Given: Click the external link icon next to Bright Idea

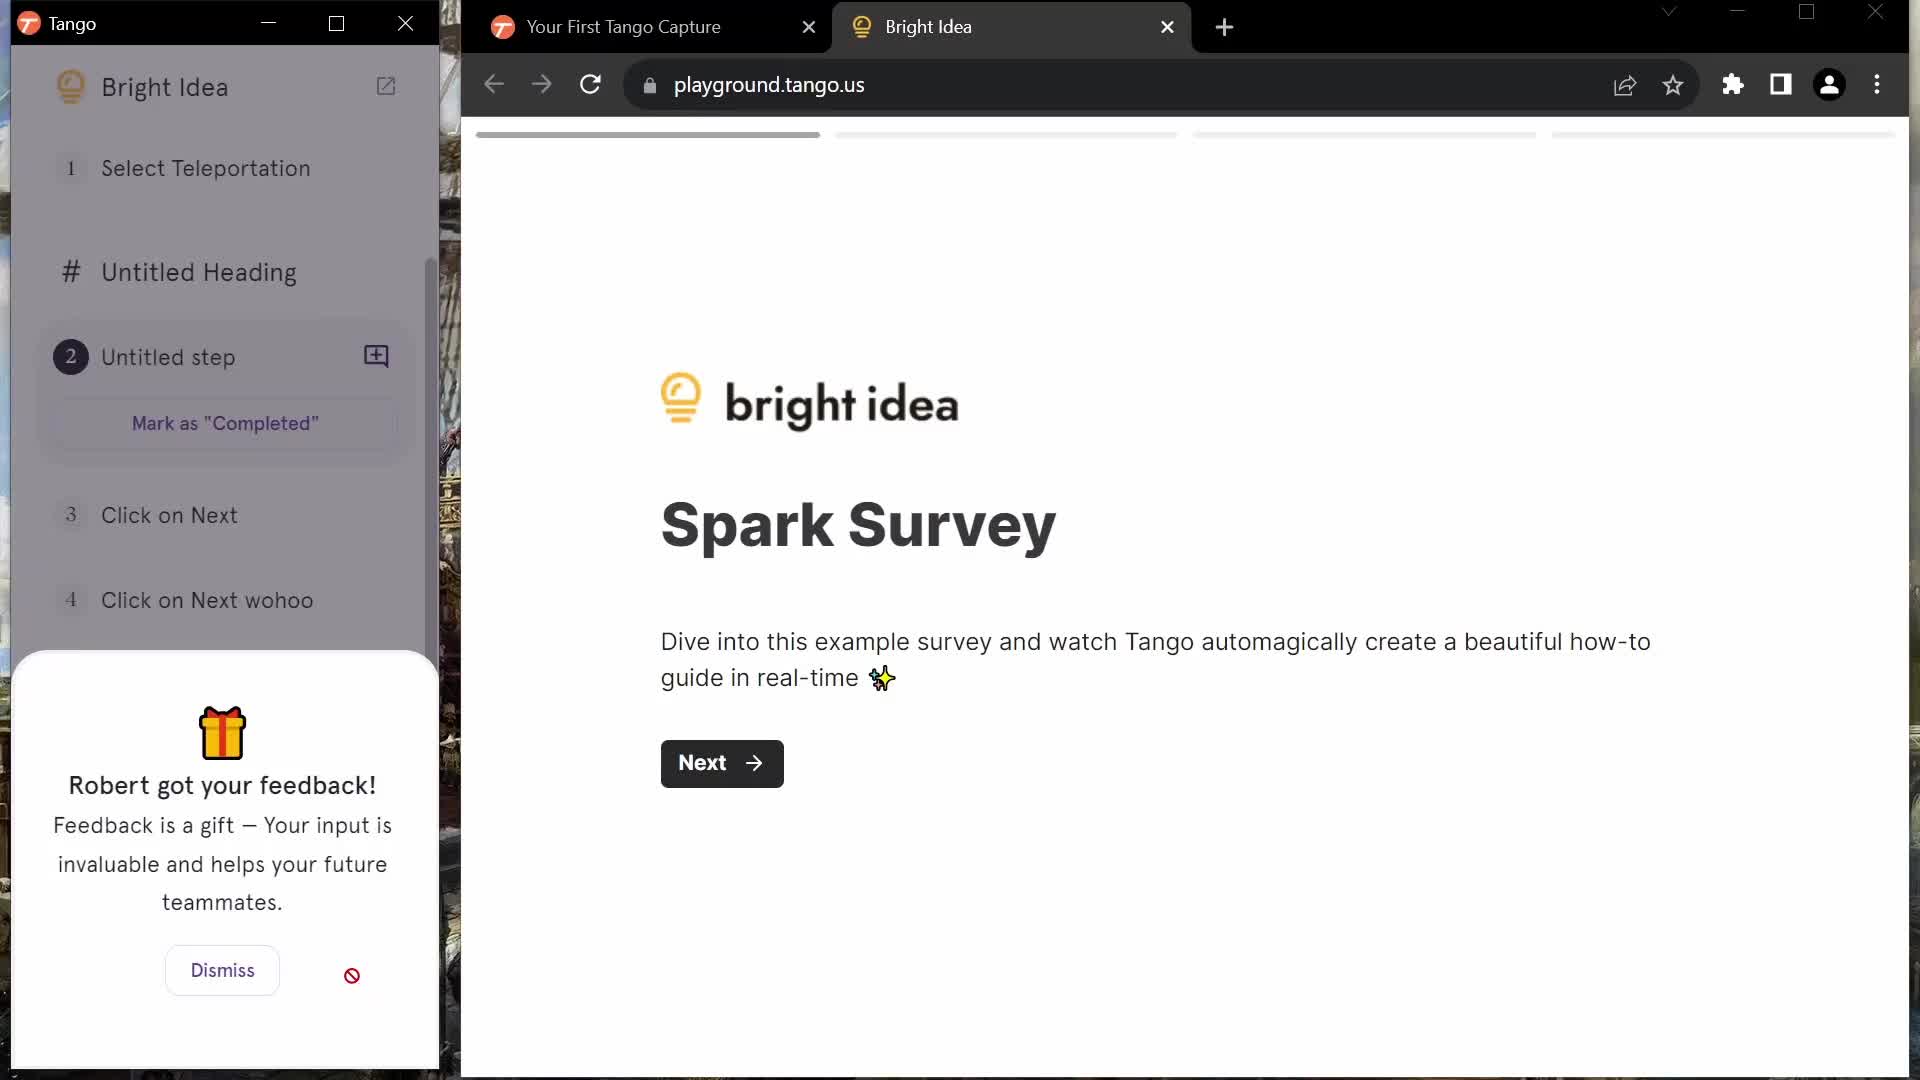Looking at the screenshot, I should coord(388,86).
